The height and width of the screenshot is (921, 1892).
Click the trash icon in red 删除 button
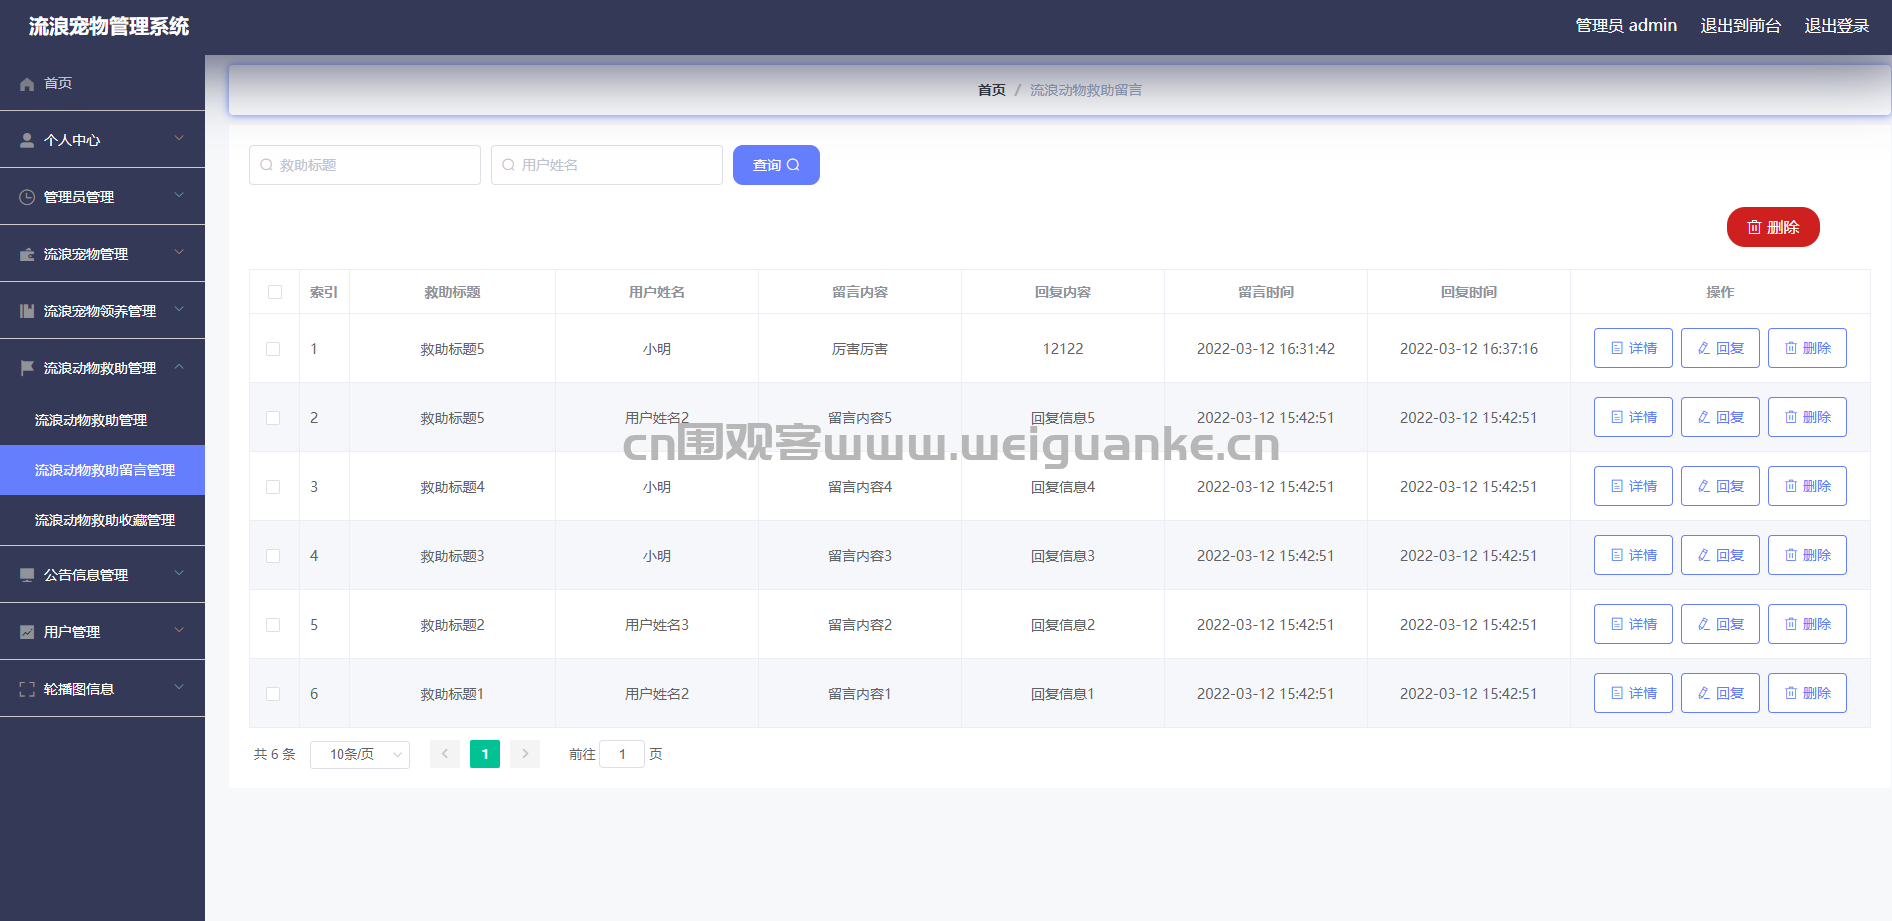1754,228
